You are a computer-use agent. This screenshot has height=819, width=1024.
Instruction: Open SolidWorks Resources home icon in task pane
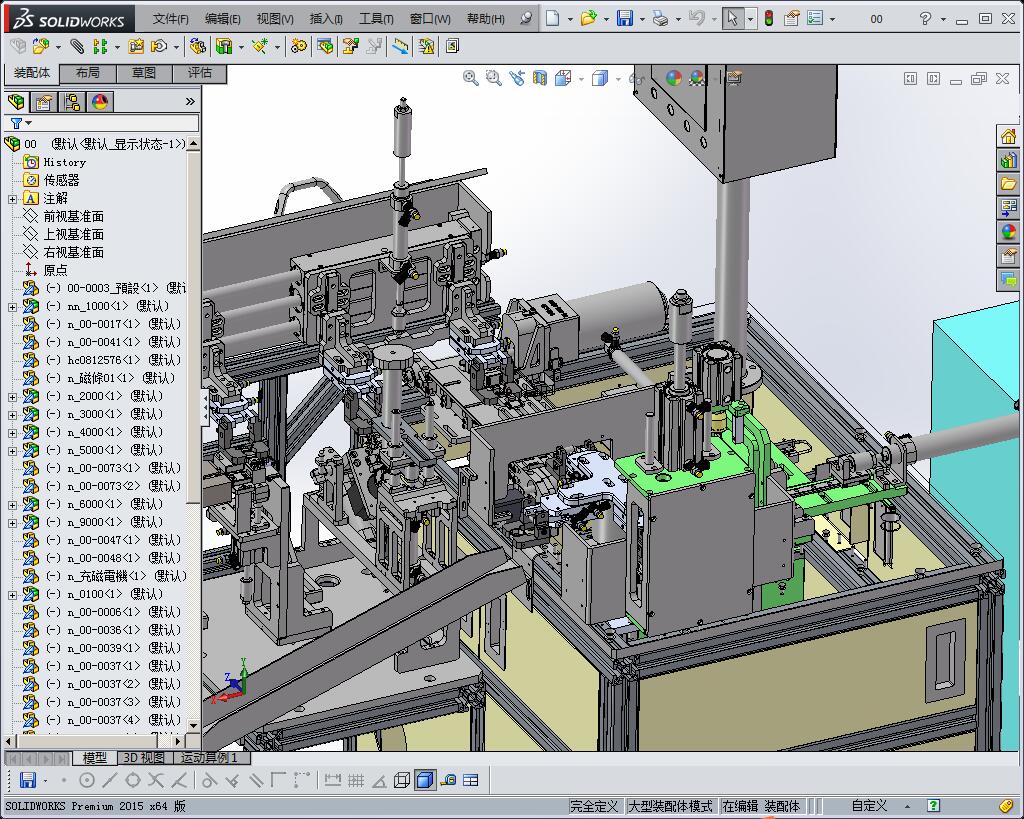tap(1008, 136)
